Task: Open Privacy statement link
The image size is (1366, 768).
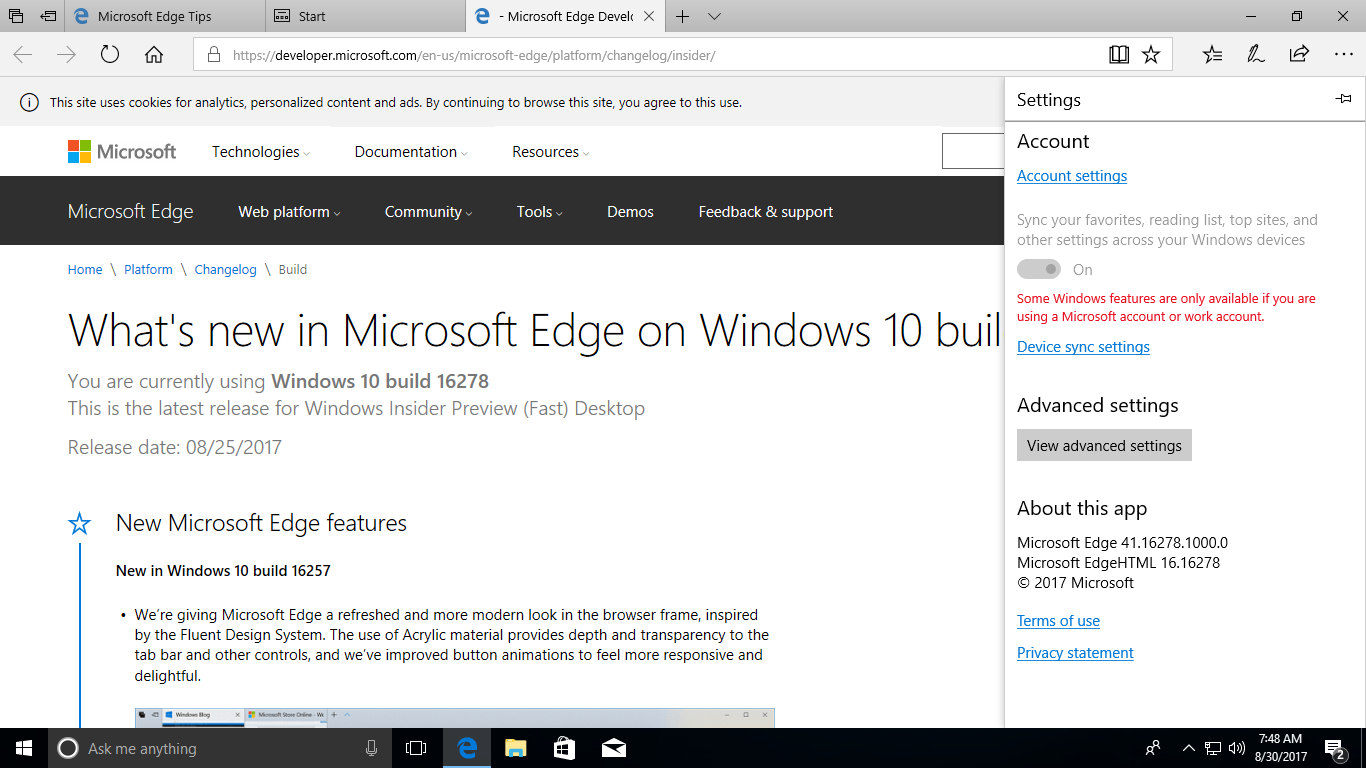Action: 1075,653
